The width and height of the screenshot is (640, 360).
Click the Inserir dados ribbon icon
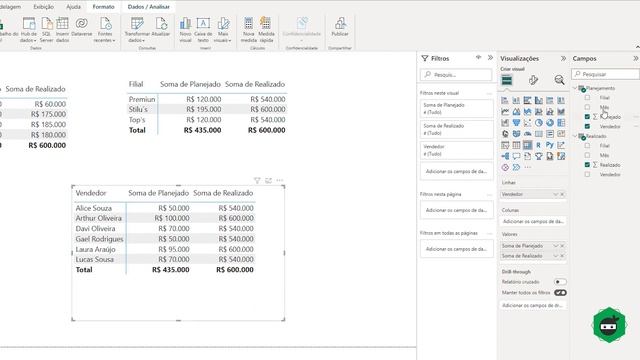pos(62,30)
